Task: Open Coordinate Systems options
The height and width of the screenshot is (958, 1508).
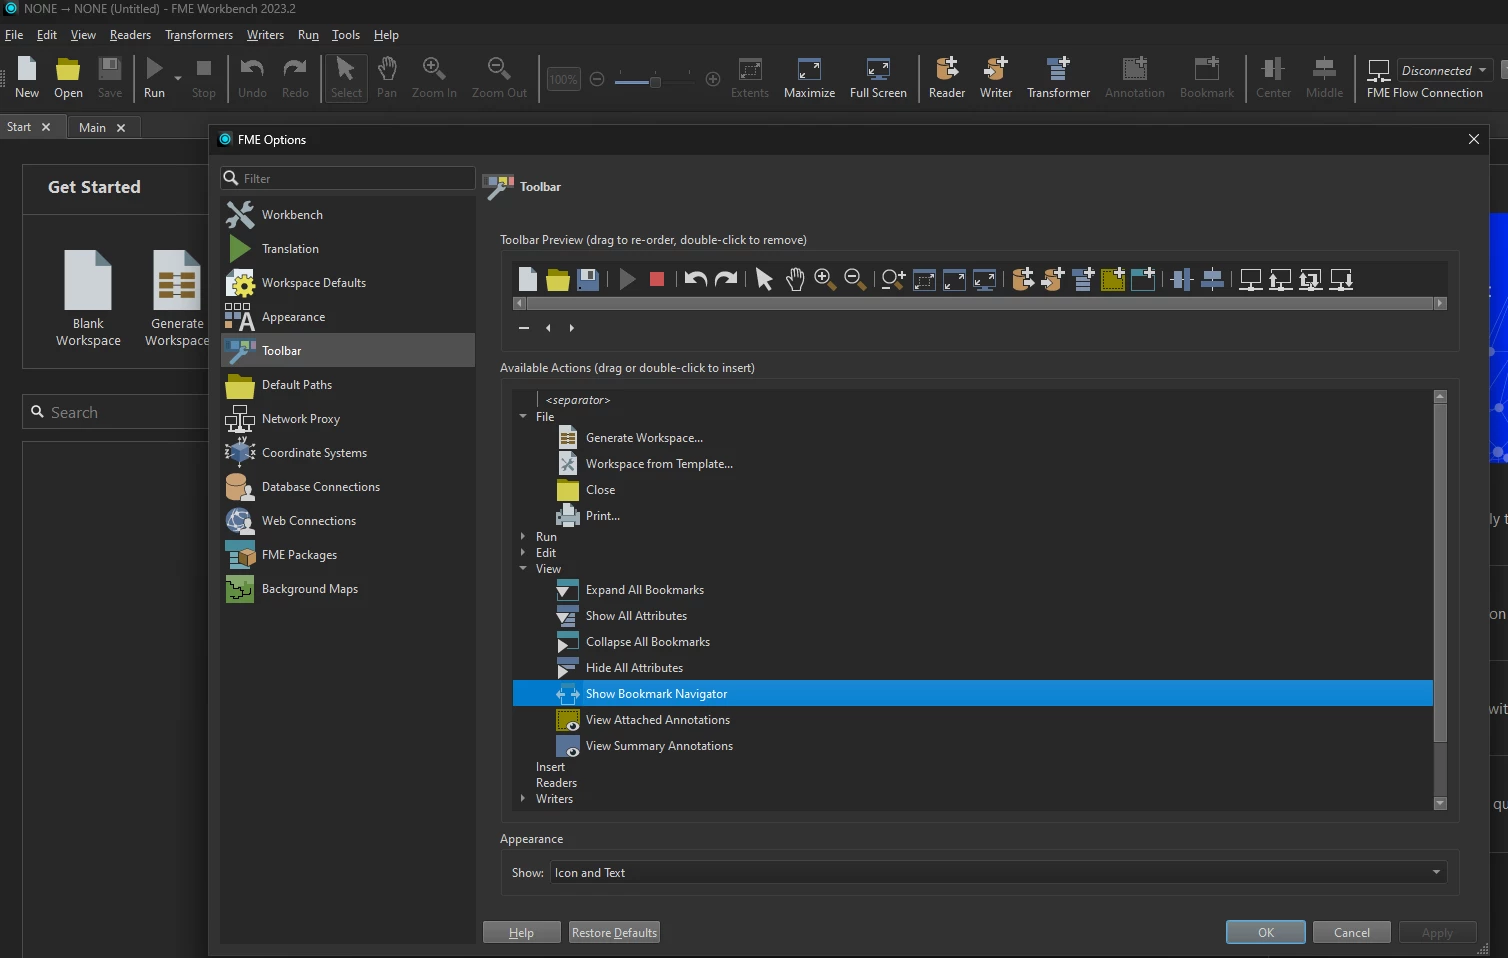Action: click(x=348, y=453)
